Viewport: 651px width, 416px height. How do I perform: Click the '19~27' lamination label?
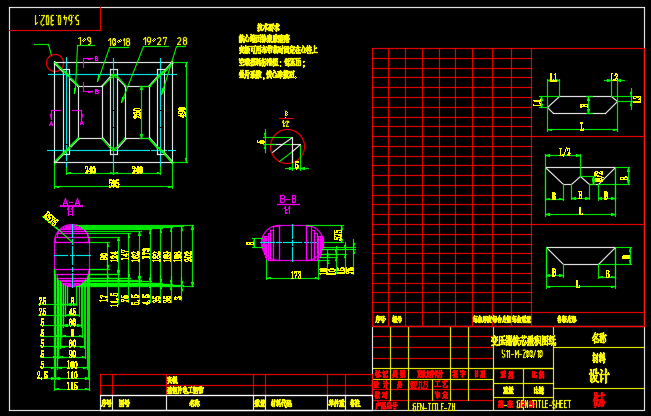[155, 41]
